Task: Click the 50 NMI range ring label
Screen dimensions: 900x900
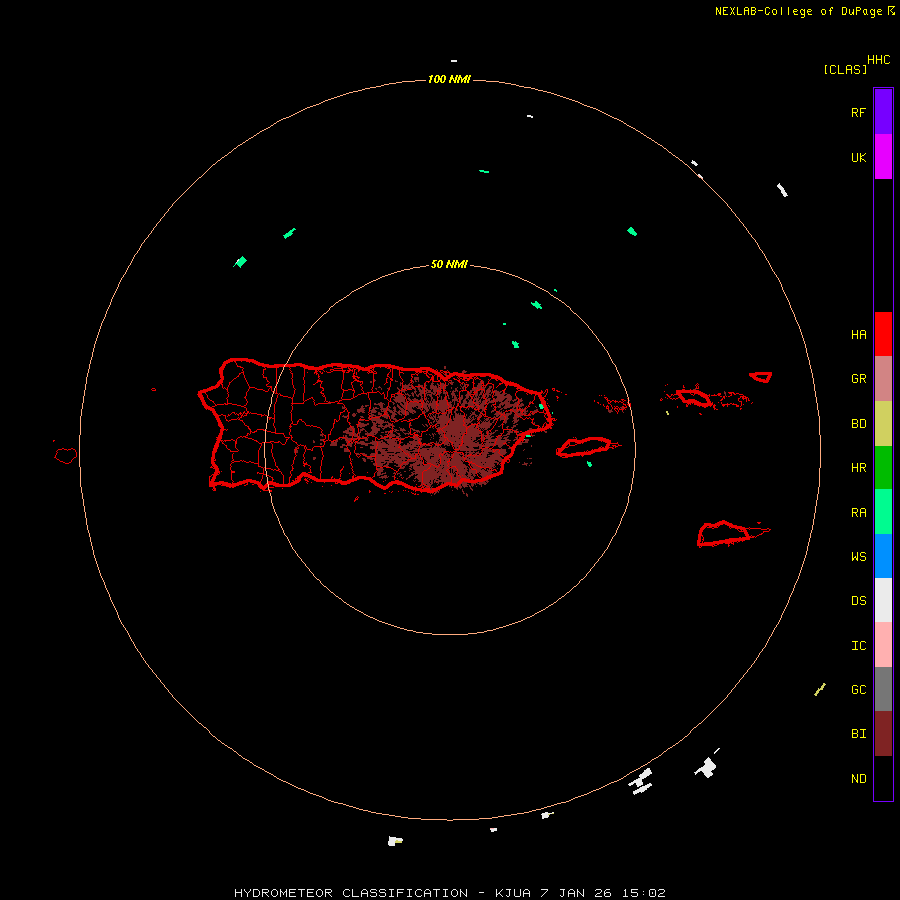Action: pos(449,264)
